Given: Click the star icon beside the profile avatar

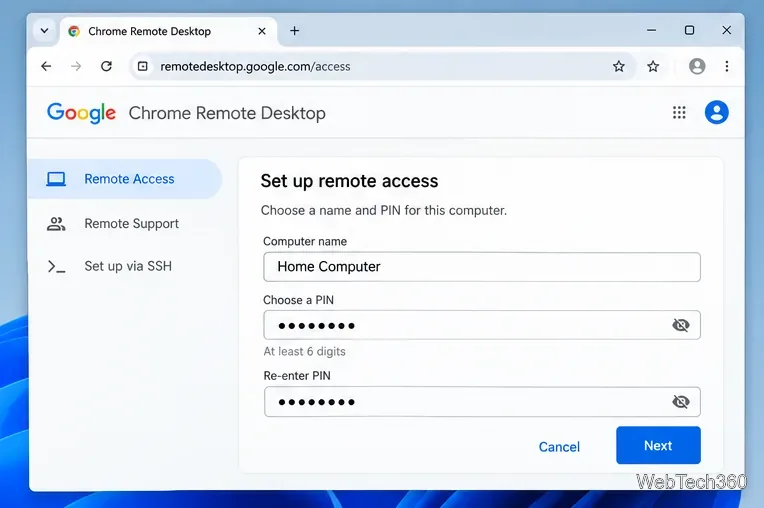Looking at the screenshot, I should point(653,66).
